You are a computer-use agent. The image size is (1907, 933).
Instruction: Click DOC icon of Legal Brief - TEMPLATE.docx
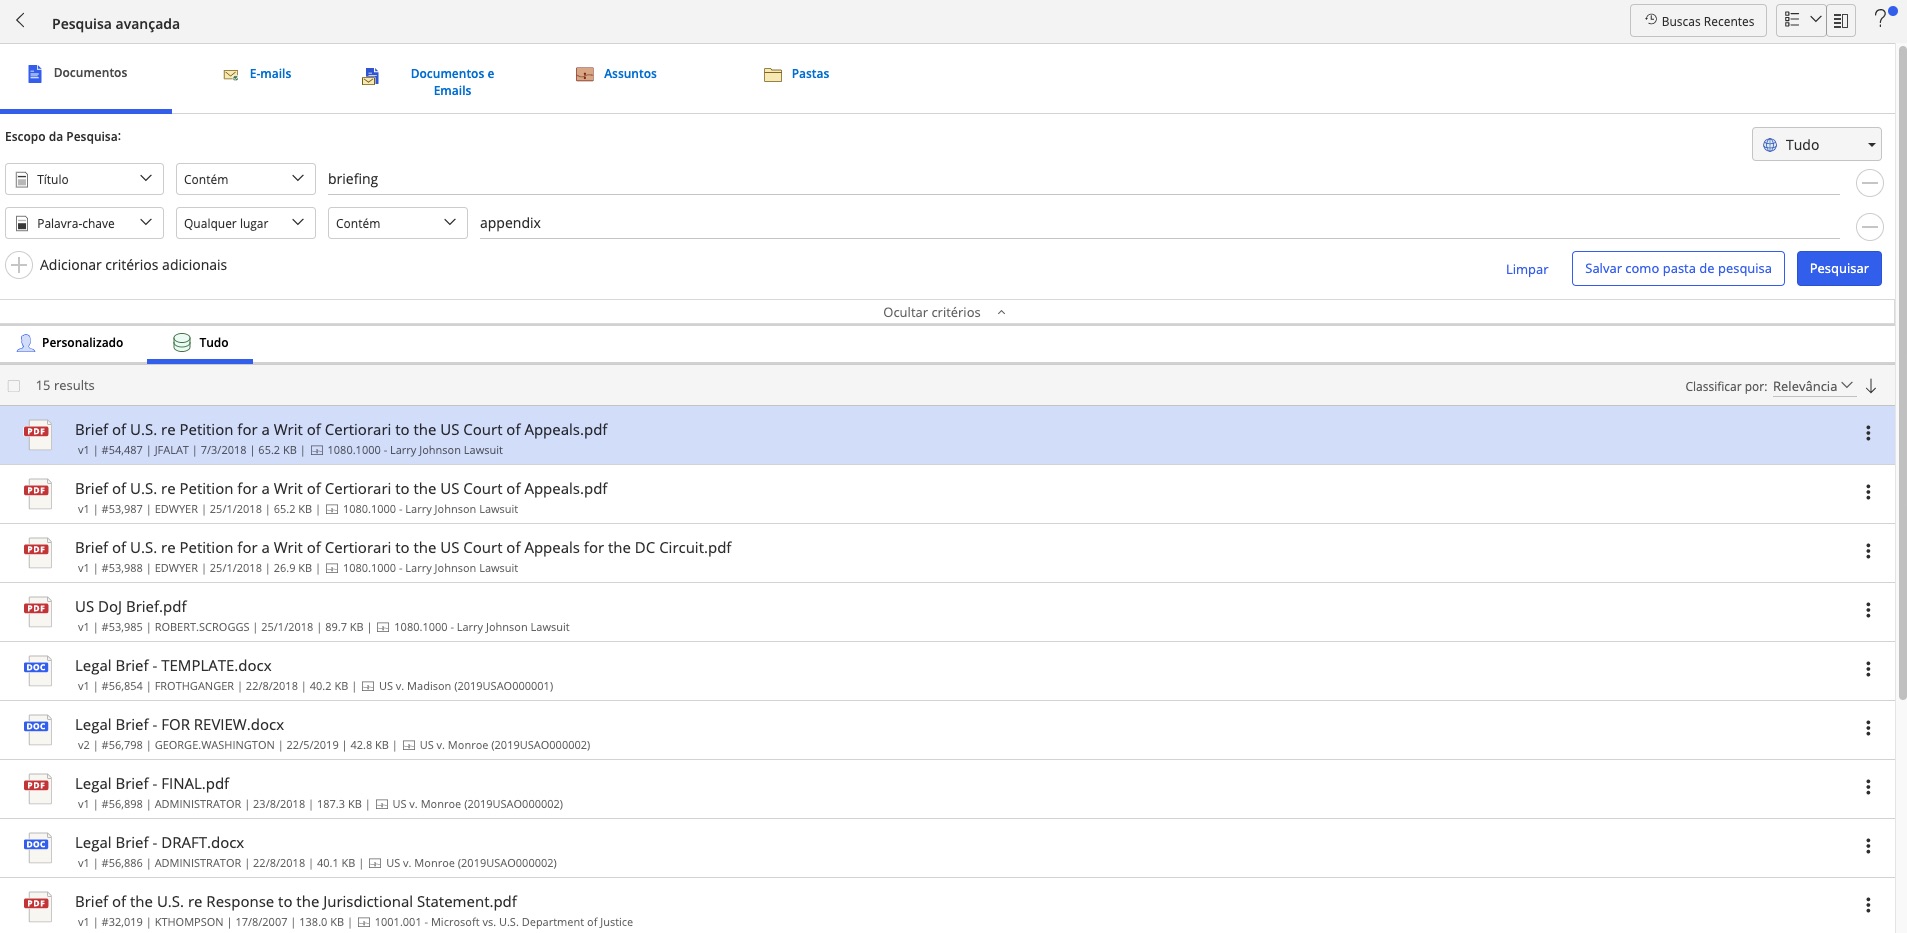[38, 670]
